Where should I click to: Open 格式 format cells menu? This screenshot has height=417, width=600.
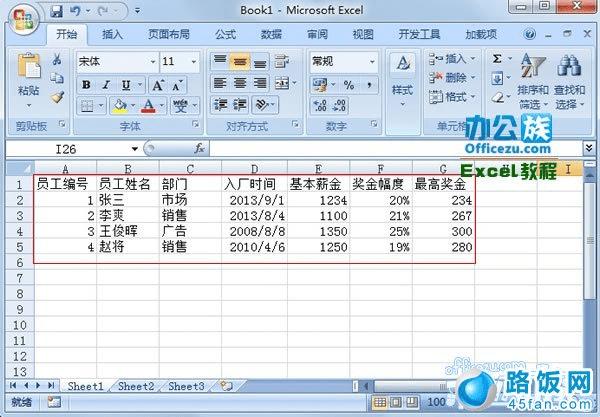coord(452,97)
